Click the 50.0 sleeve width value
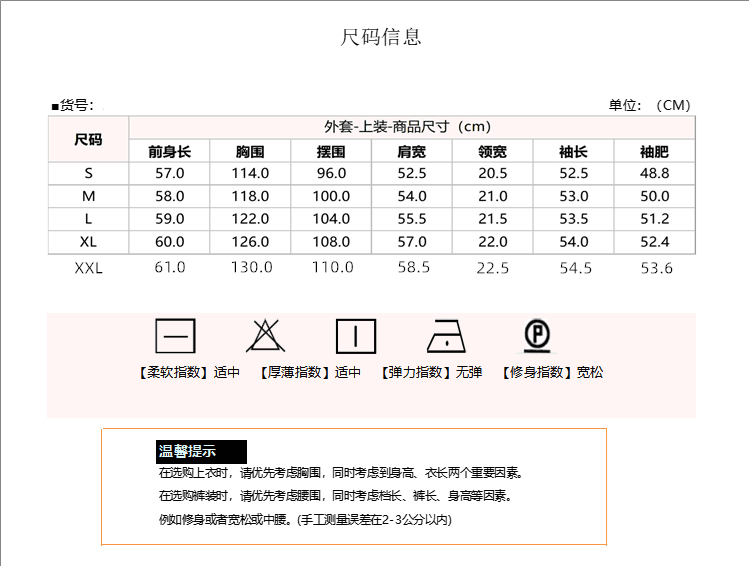 point(654,196)
